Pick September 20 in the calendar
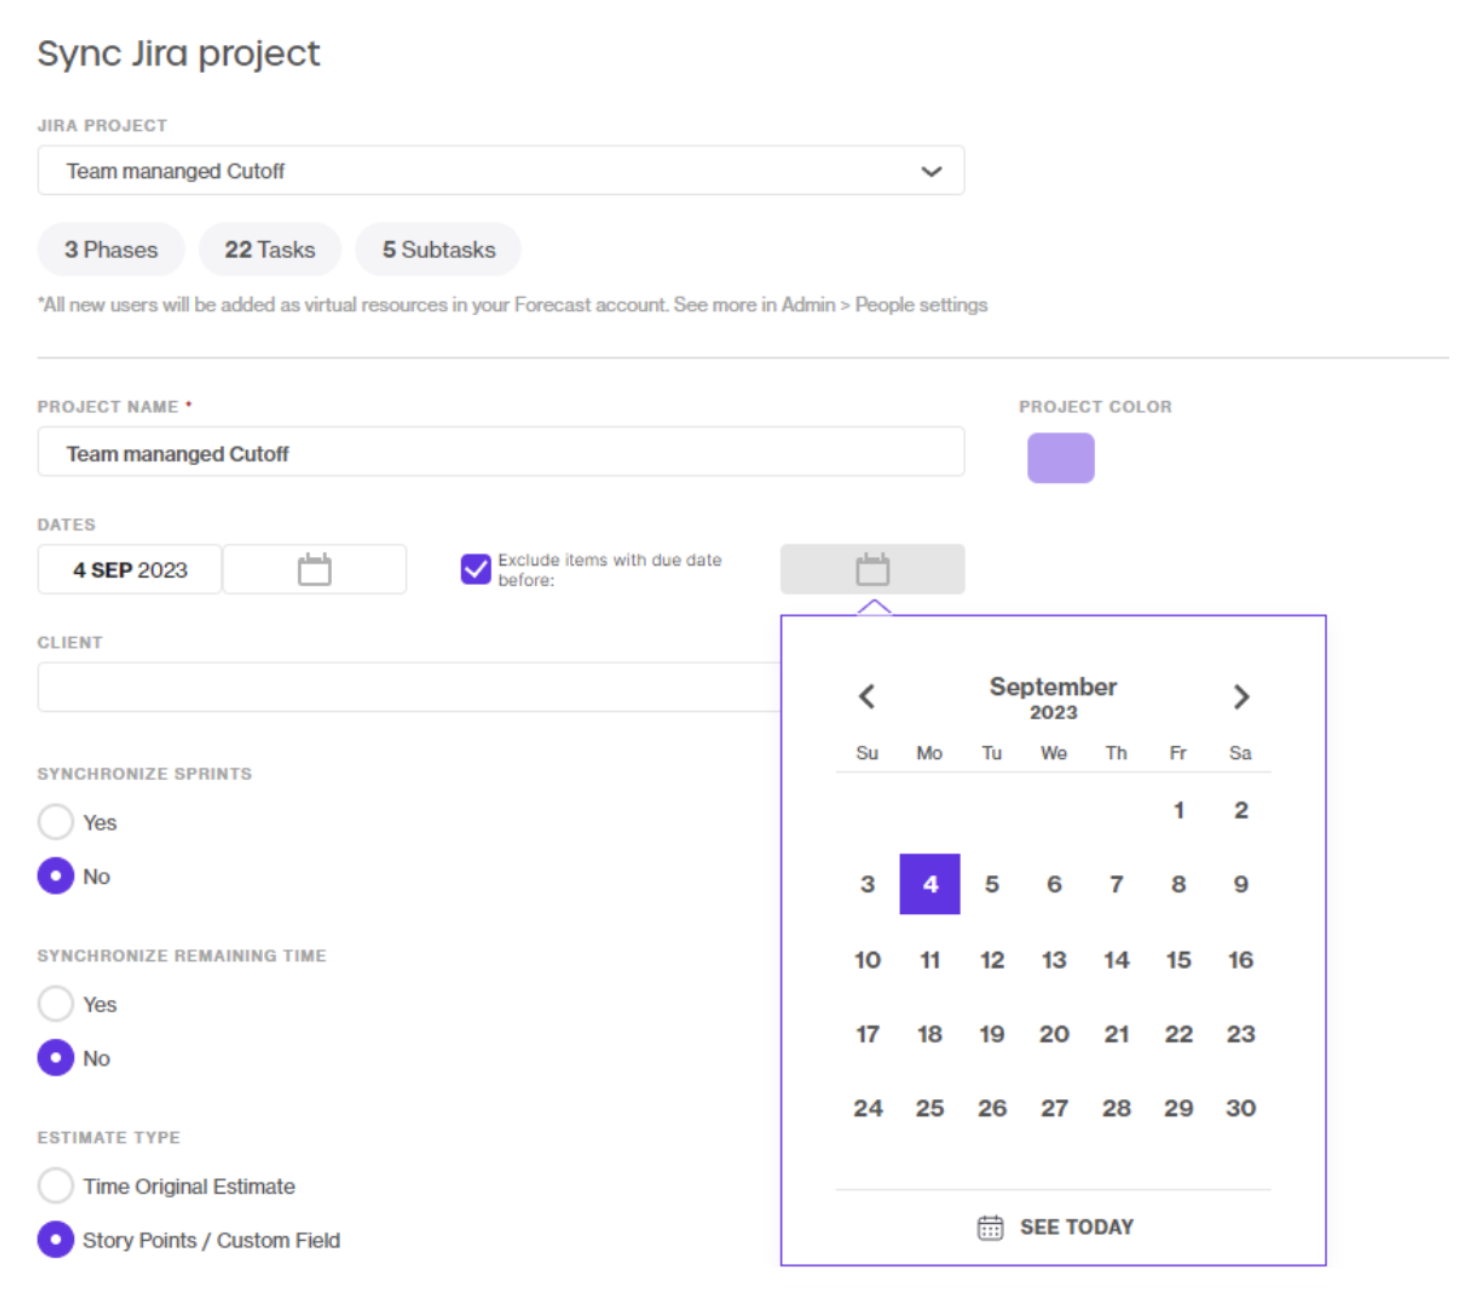The width and height of the screenshot is (1468, 1312). [x=1054, y=1034]
